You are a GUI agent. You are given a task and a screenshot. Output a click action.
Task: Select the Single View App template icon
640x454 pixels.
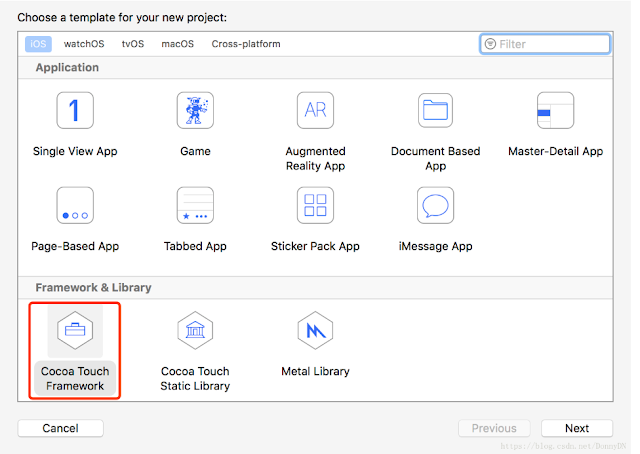click(75, 110)
